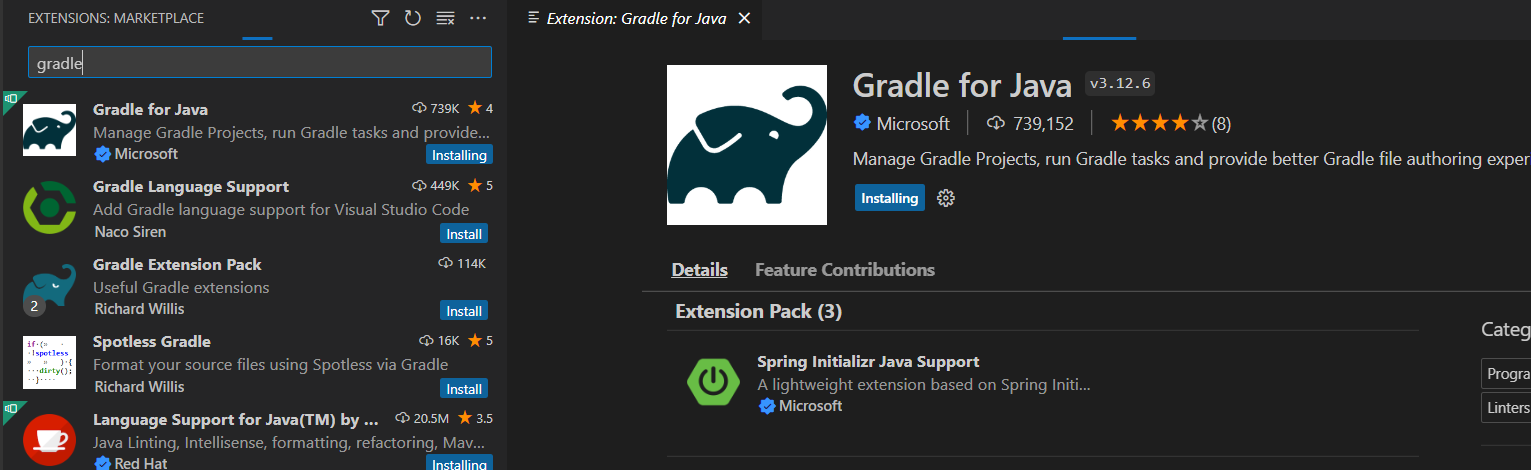
Task: Click the Naco Siren publisher name
Action: [130, 232]
